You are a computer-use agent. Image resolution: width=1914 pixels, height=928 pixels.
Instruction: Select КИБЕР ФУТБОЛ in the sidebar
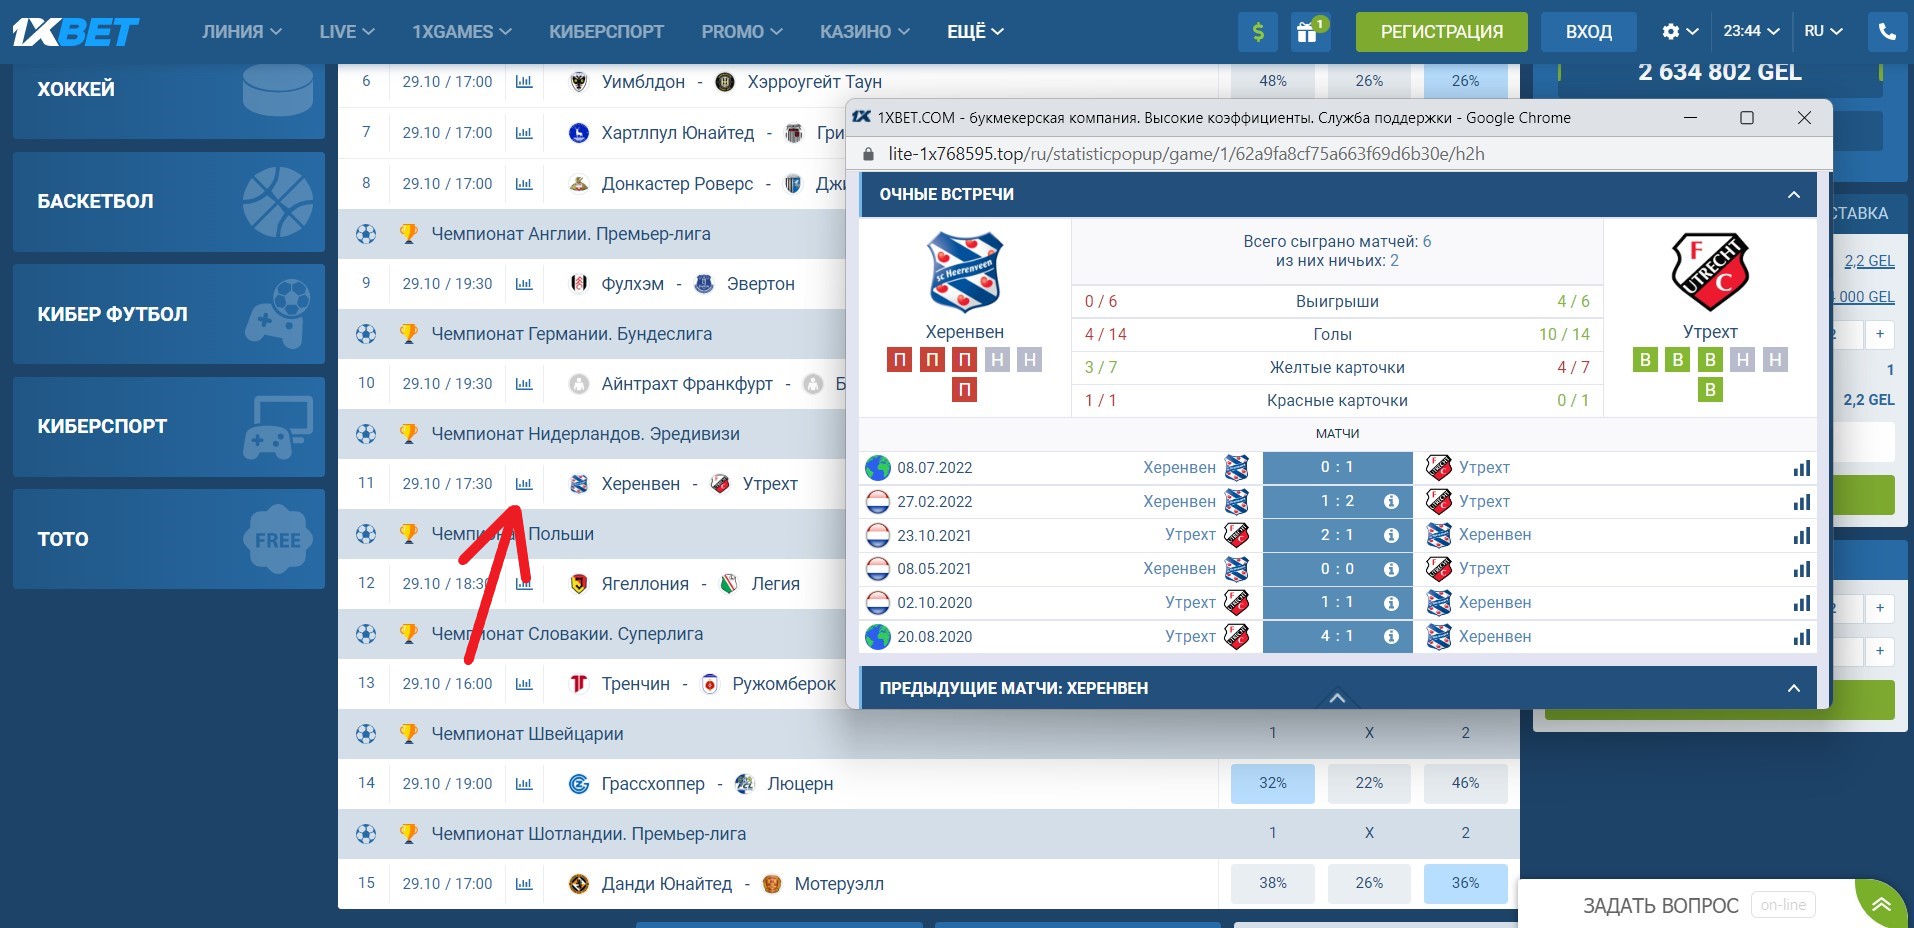click(x=169, y=314)
